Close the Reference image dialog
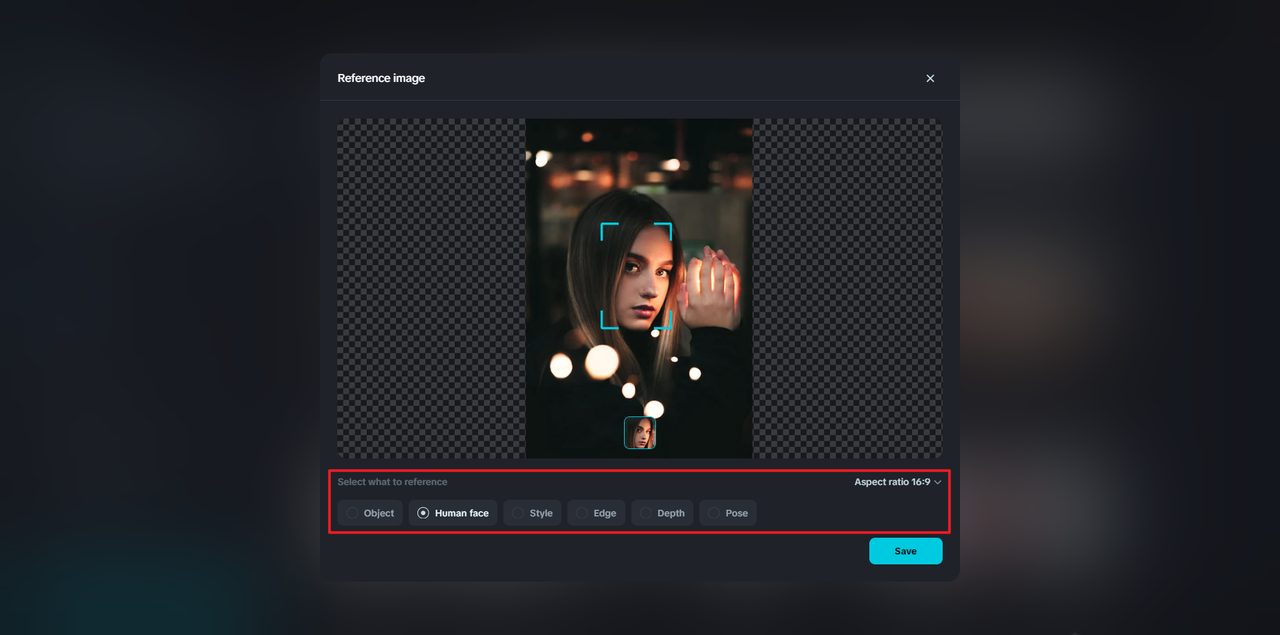Screen dimensions: 1280x635 (930, 78)
